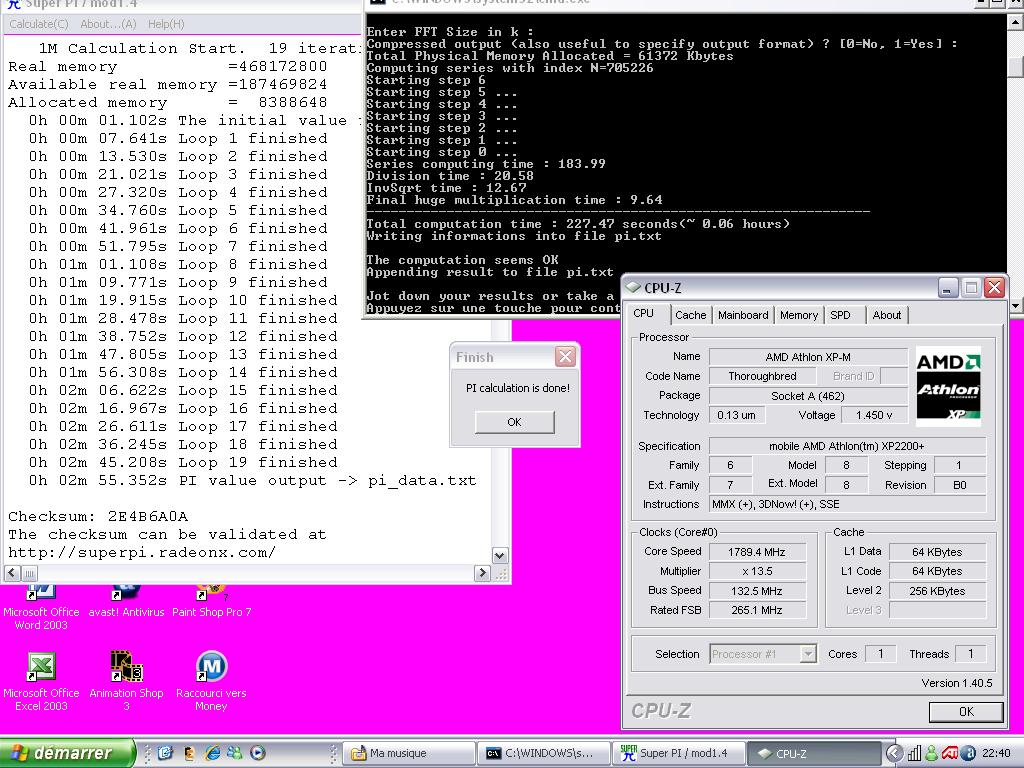The width and height of the screenshot is (1024, 768).
Task: Open MSN Messenger from the quick launch bar
Action: pyautogui.click(x=234, y=753)
